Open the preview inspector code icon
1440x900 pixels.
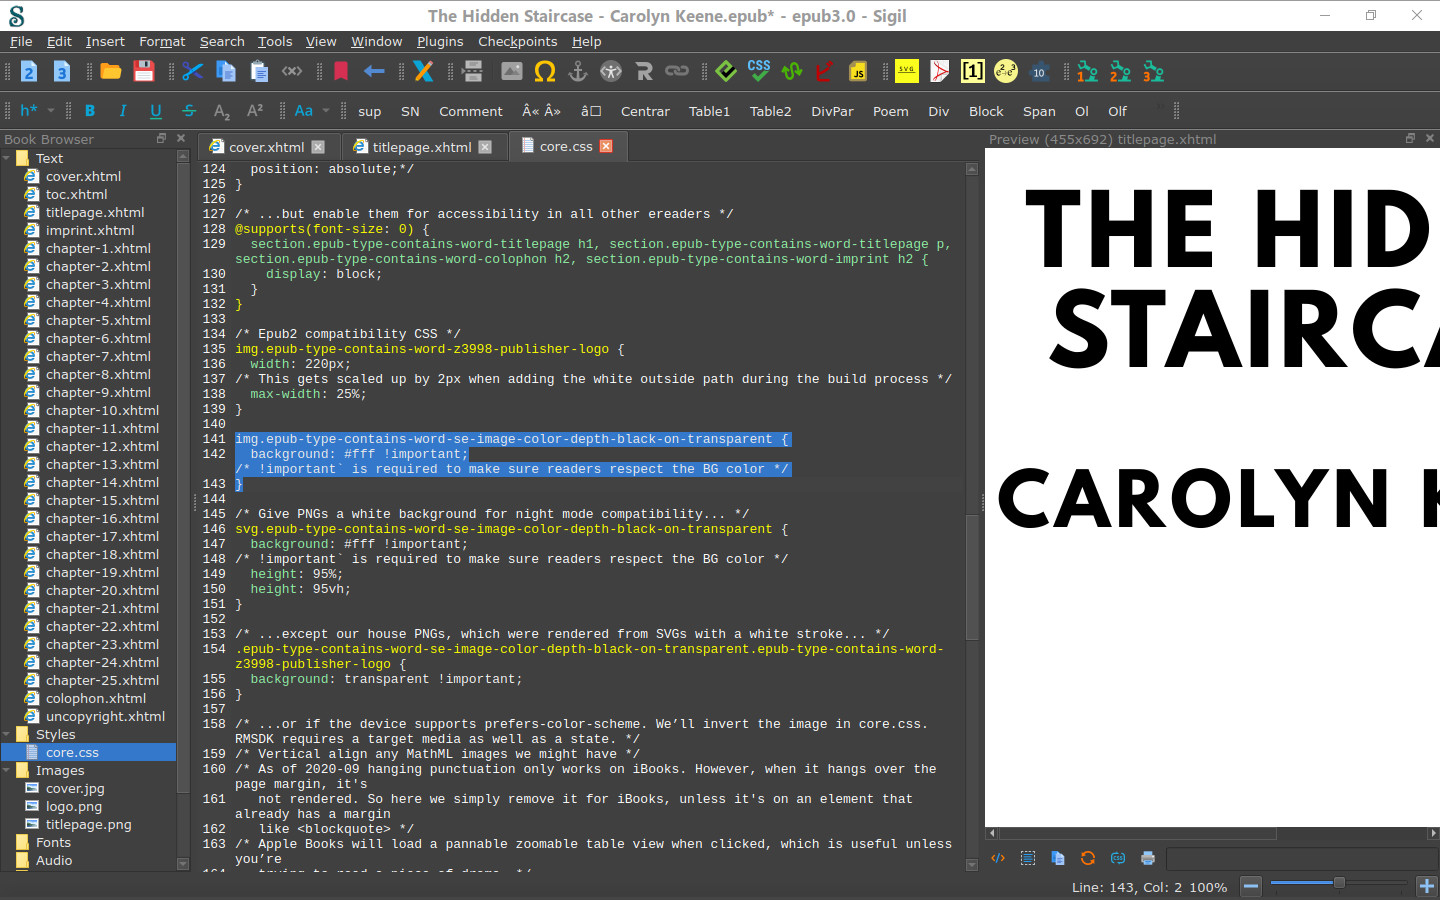[998, 858]
